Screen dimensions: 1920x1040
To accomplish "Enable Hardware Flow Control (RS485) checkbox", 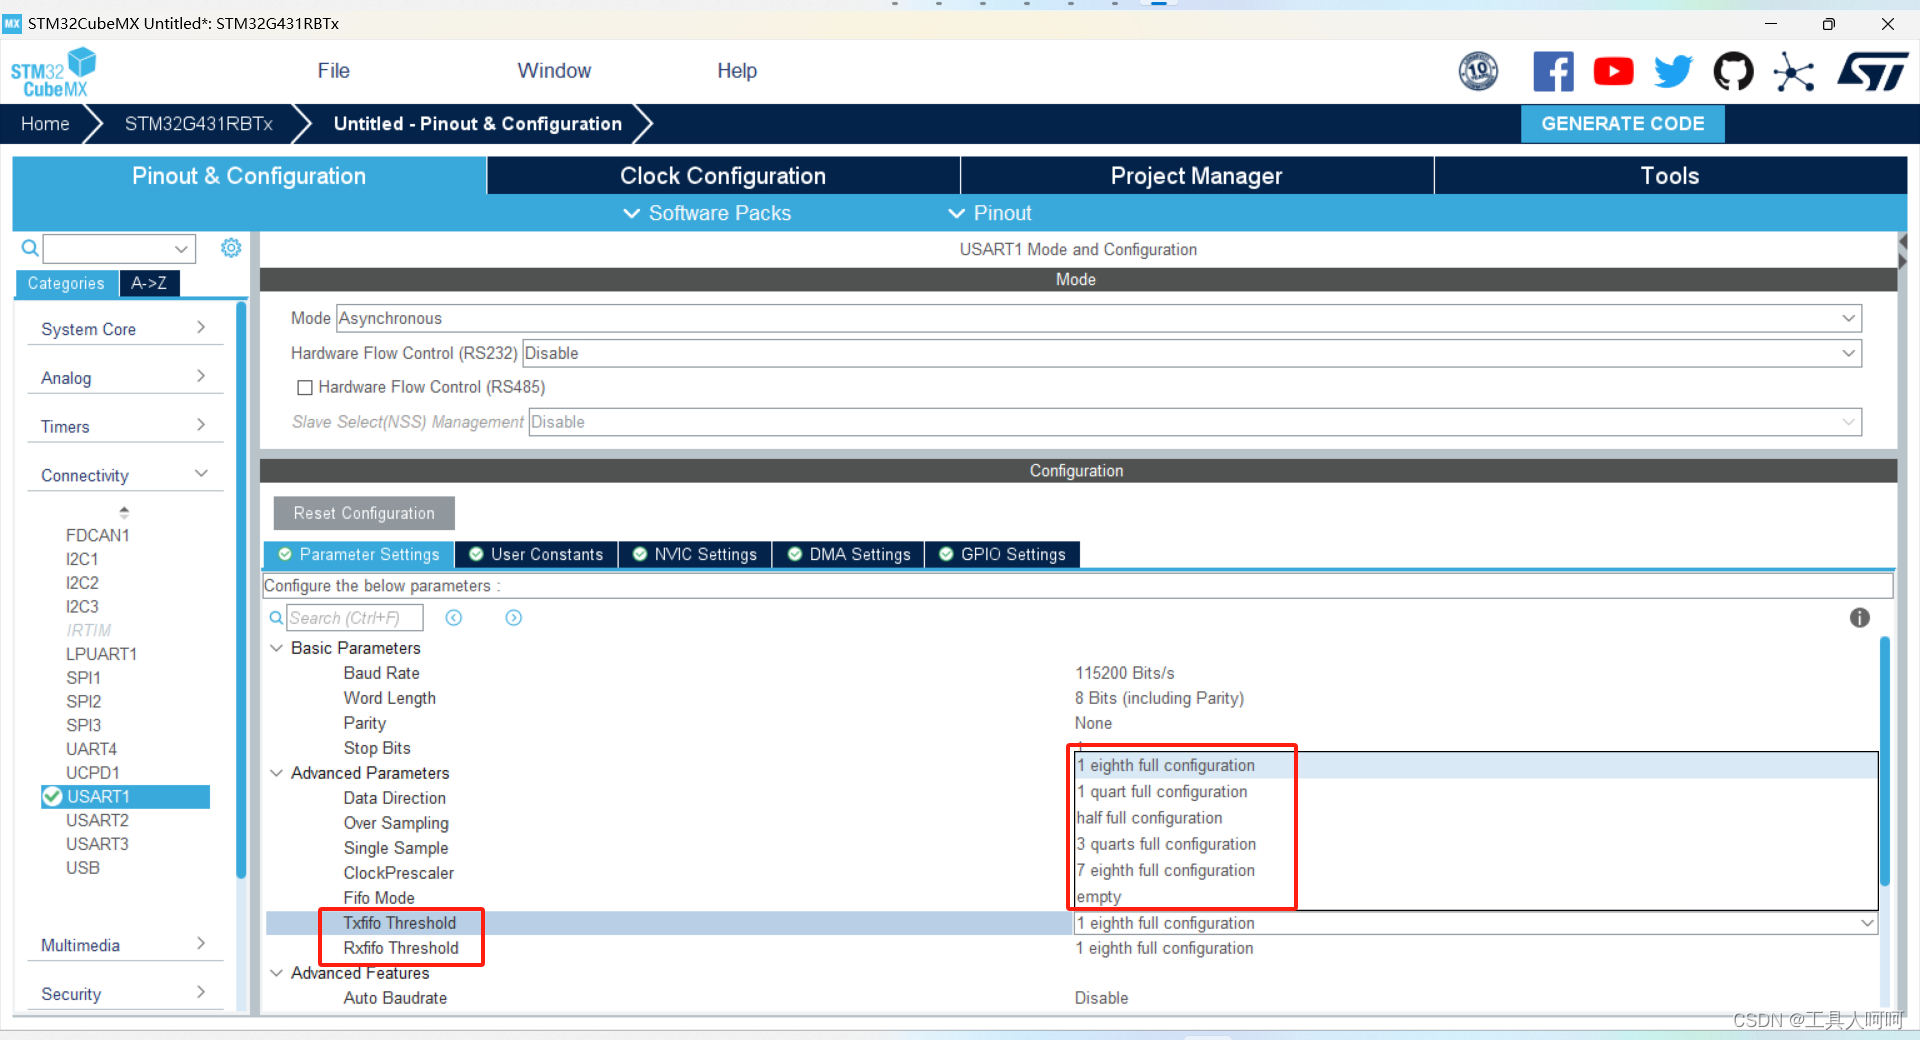I will point(305,387).
